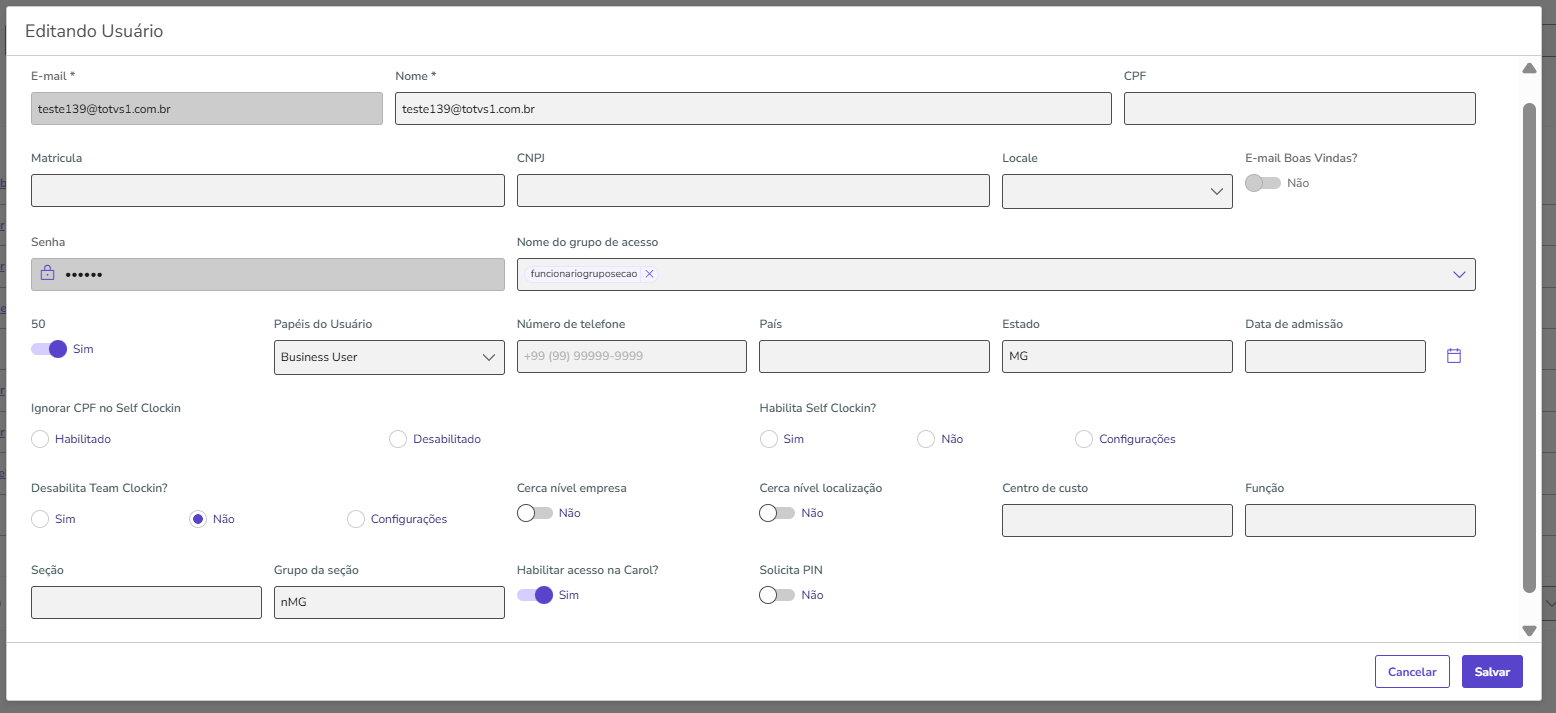Image resolution: width=1556 pixels, height=713 pixels.
Task: Enable the Solicita PIN toggle
Action: [x=777, y=595]
